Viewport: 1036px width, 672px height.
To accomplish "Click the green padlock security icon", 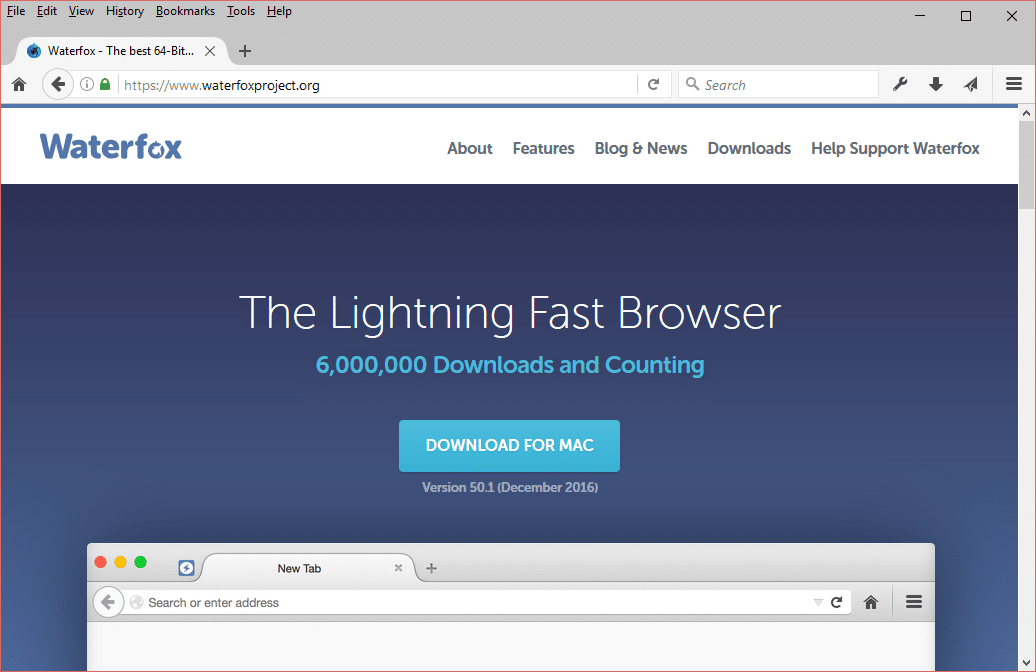I will coord(105,85).
